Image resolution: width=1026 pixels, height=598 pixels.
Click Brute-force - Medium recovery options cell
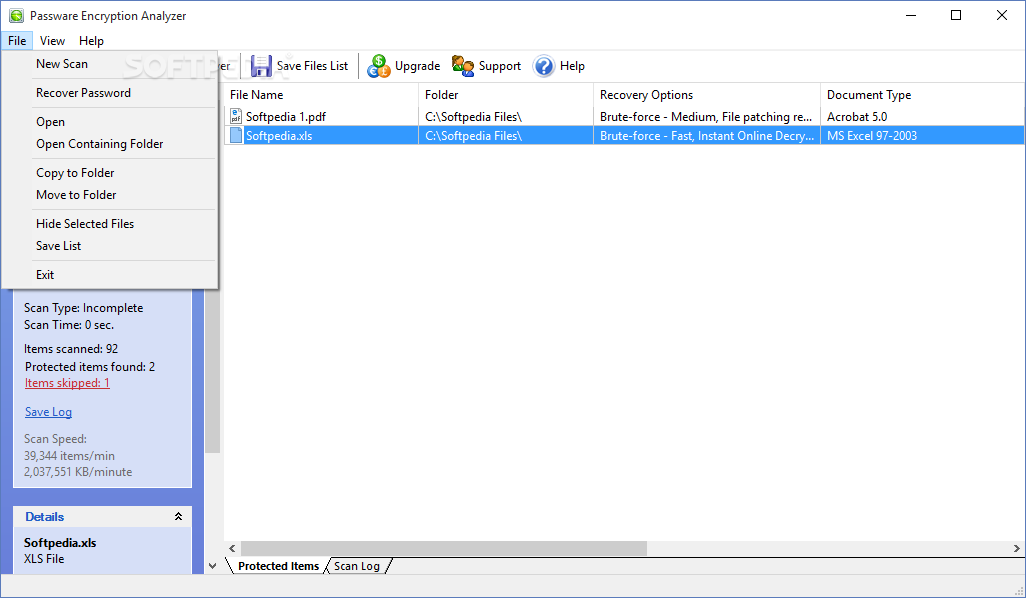tap(706, 116)
